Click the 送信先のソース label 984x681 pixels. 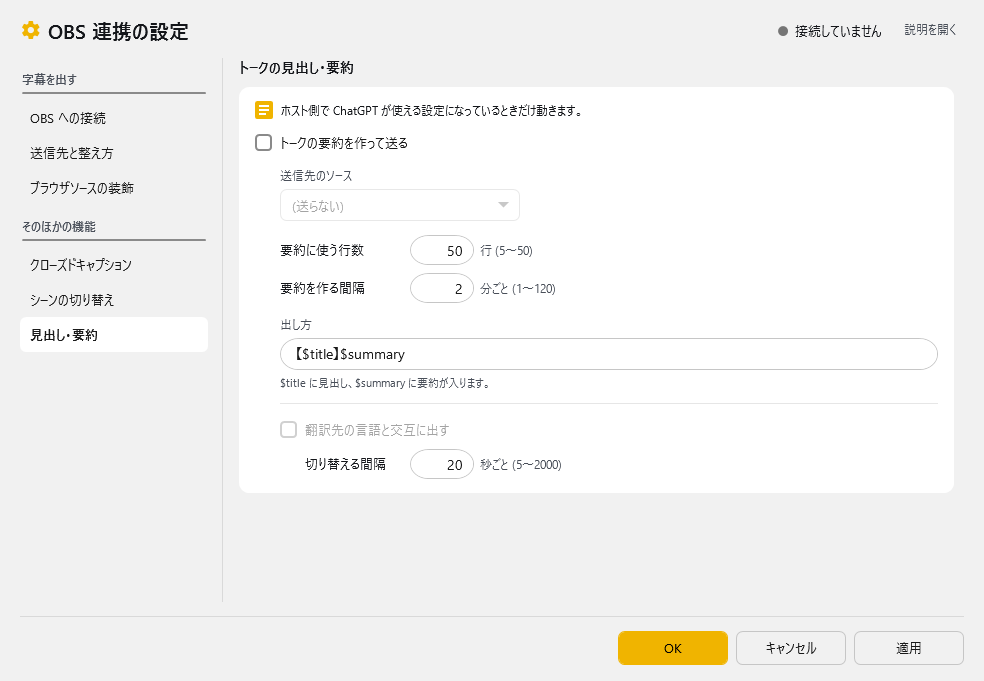pos(316,176)
